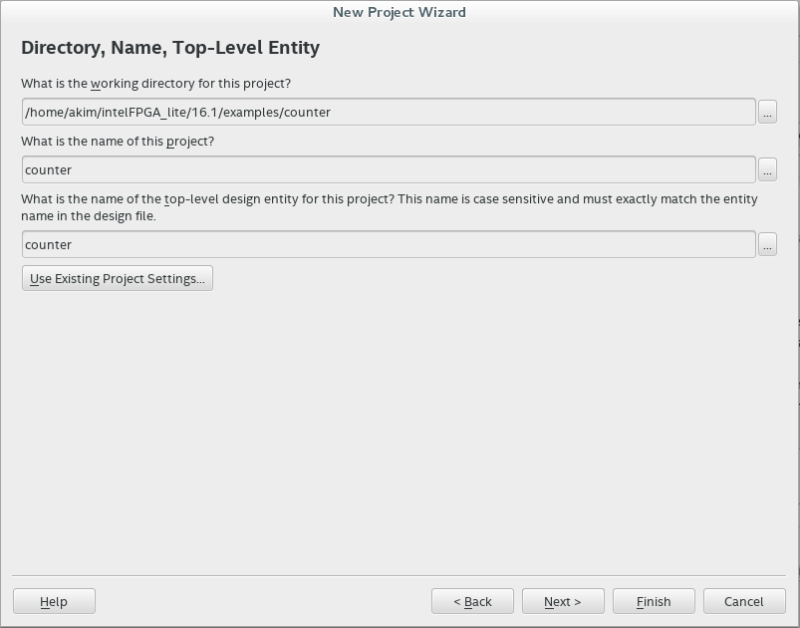Focus the top-level design entity field
This screenshot has width=800, height=628.
pyautogui.click(x=389, y=244)
